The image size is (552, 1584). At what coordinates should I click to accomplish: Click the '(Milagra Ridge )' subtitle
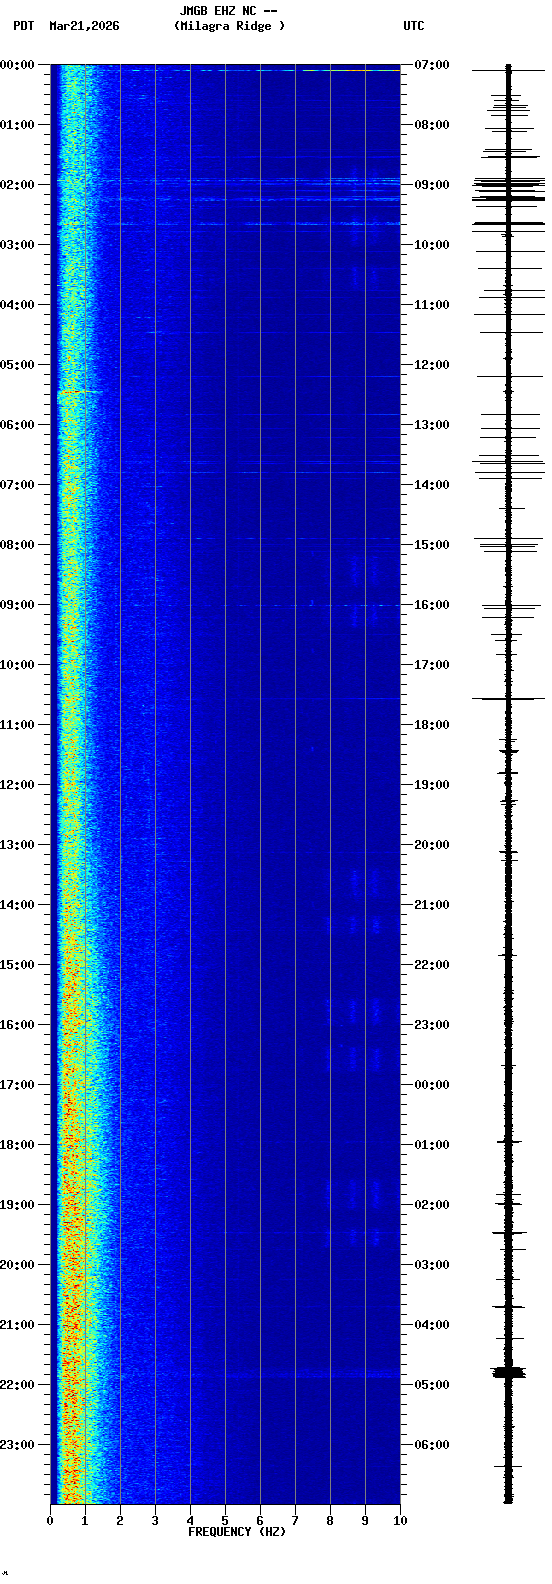pos(229,26)
